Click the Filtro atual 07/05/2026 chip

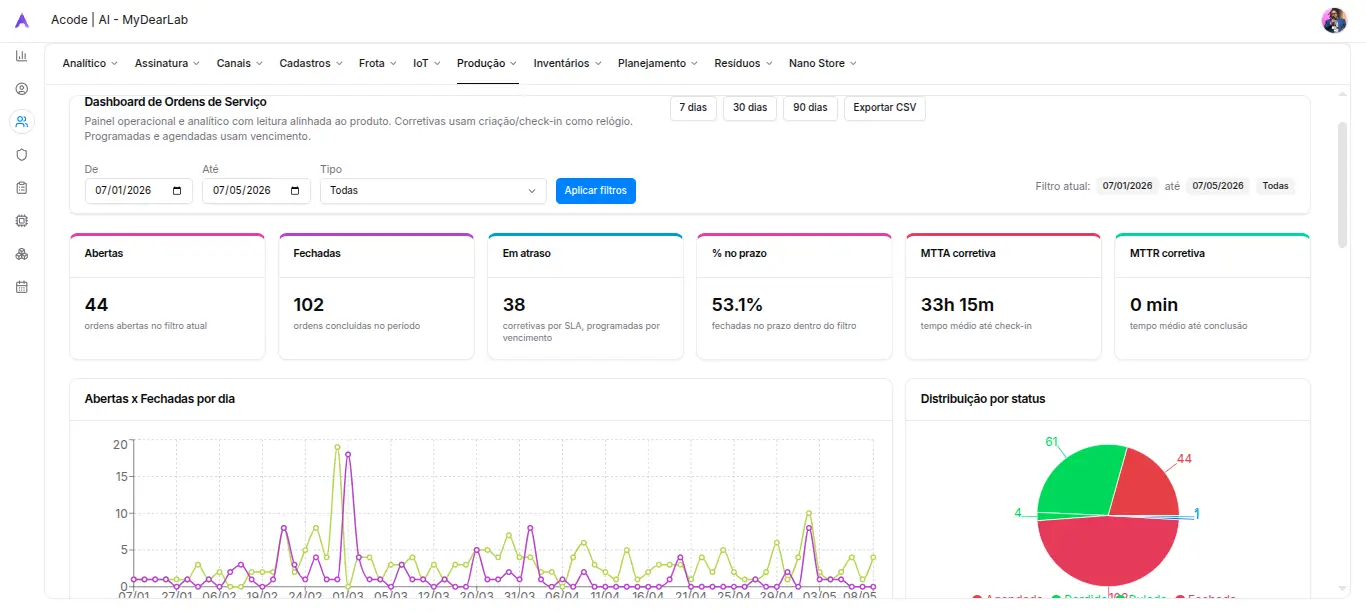click(x=1218, y=186)
